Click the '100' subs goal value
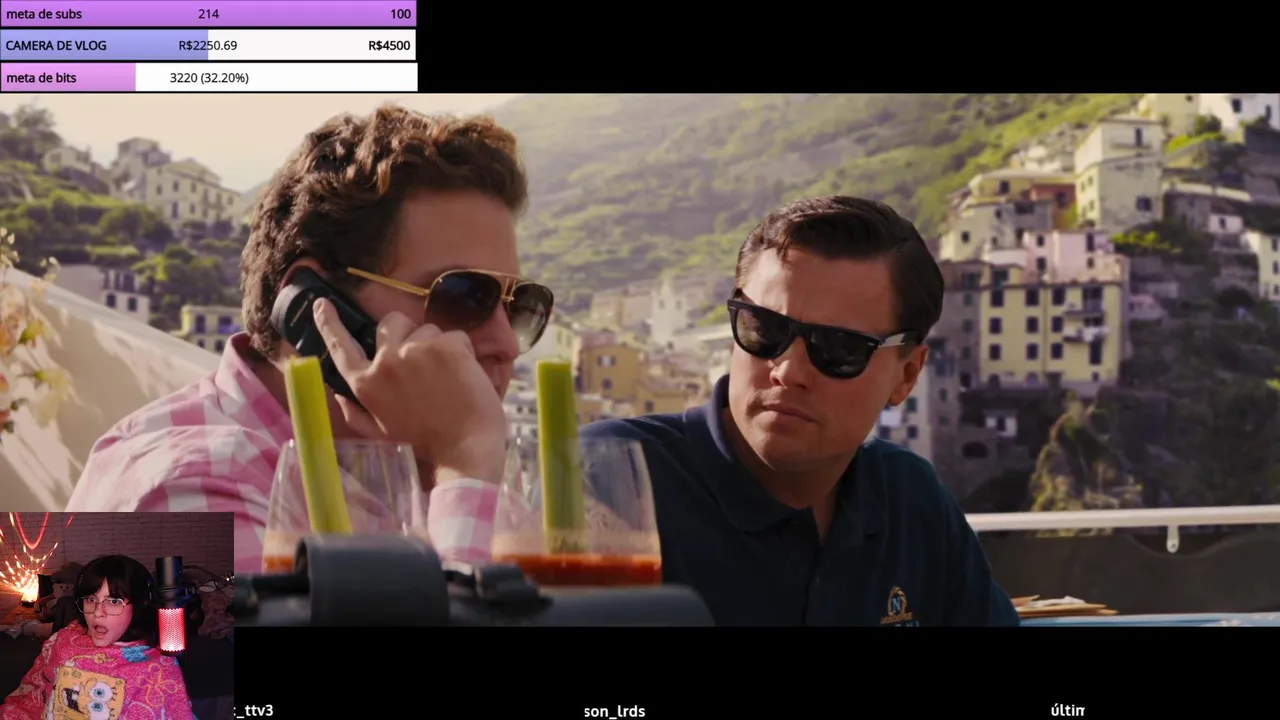This screenshot has height=720, width=1280. pos(400,14)
